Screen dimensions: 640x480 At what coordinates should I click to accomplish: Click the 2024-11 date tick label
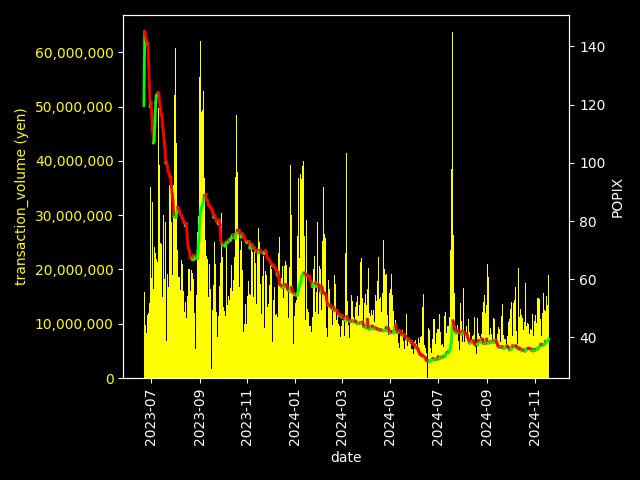(x=534, y=417)
